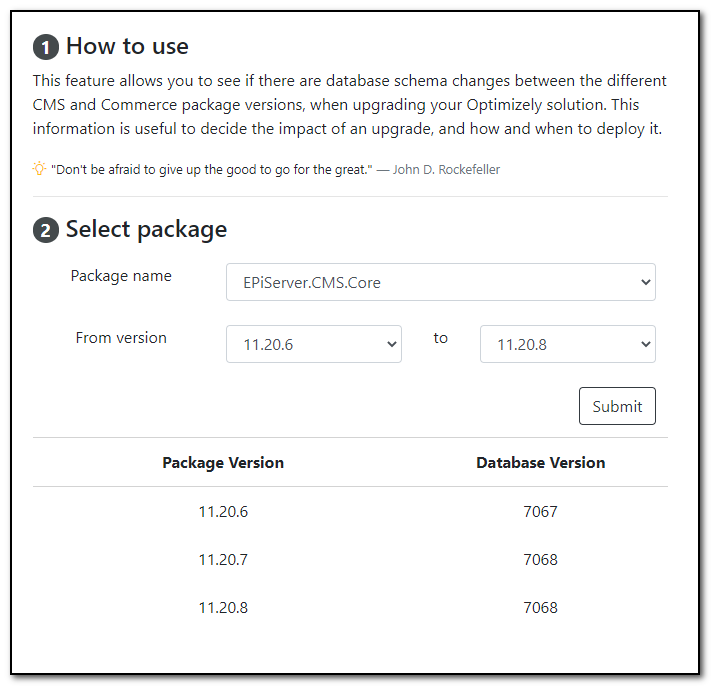Click the Package Version column header
The height and width of the screenshot is (686, 711).
point(223,463)
